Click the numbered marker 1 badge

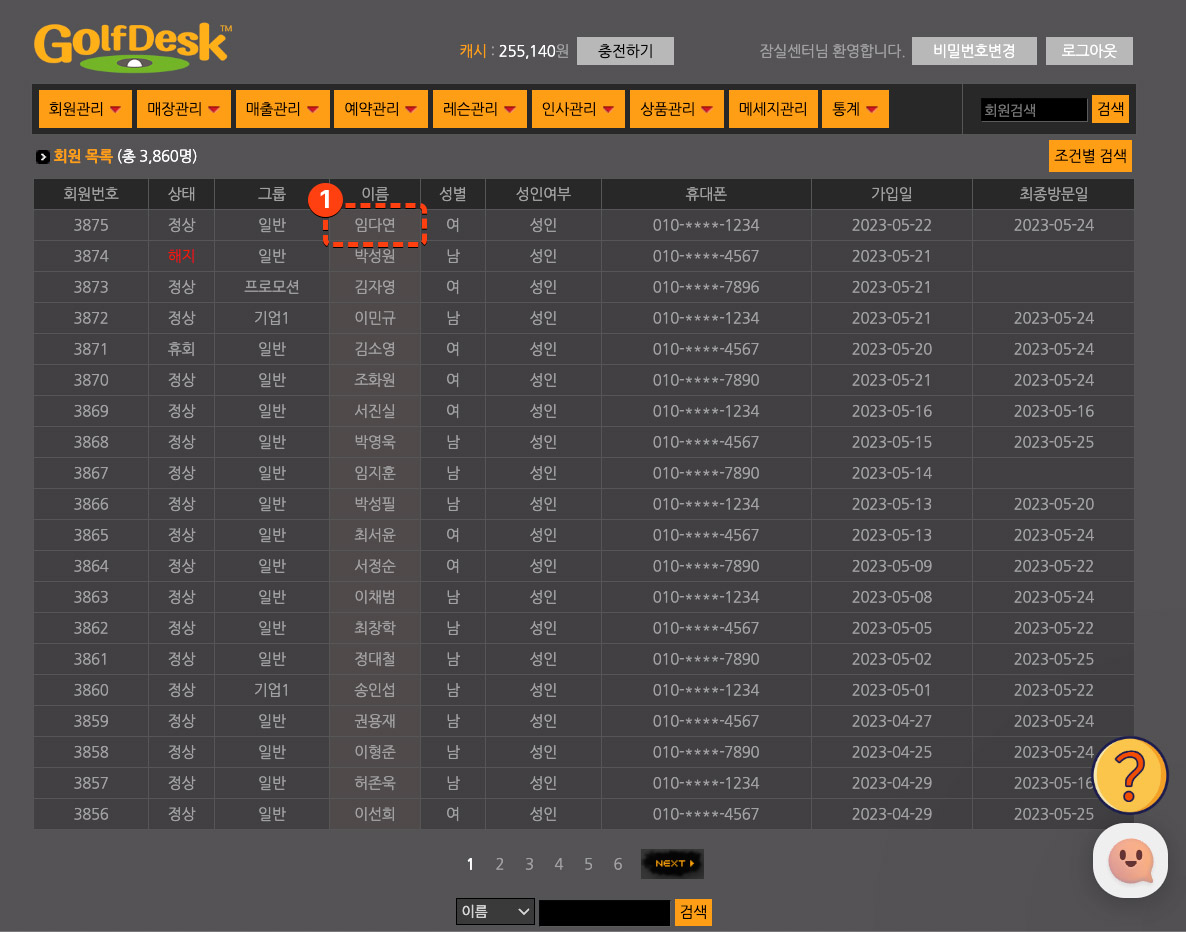tap(325, 200)
